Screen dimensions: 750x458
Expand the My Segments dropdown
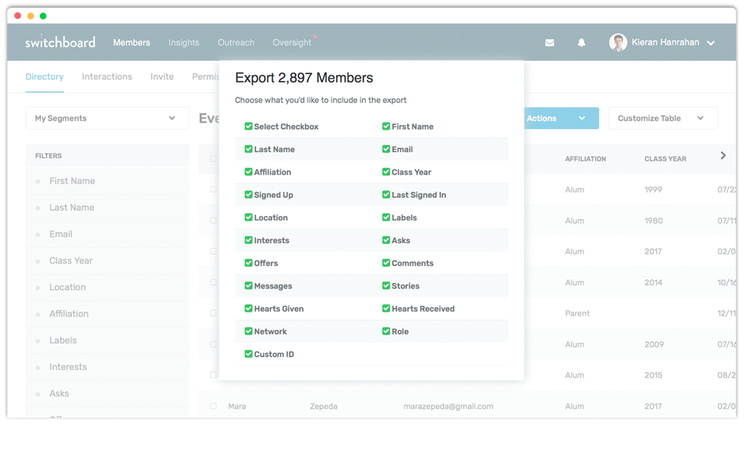coord(107,118)
